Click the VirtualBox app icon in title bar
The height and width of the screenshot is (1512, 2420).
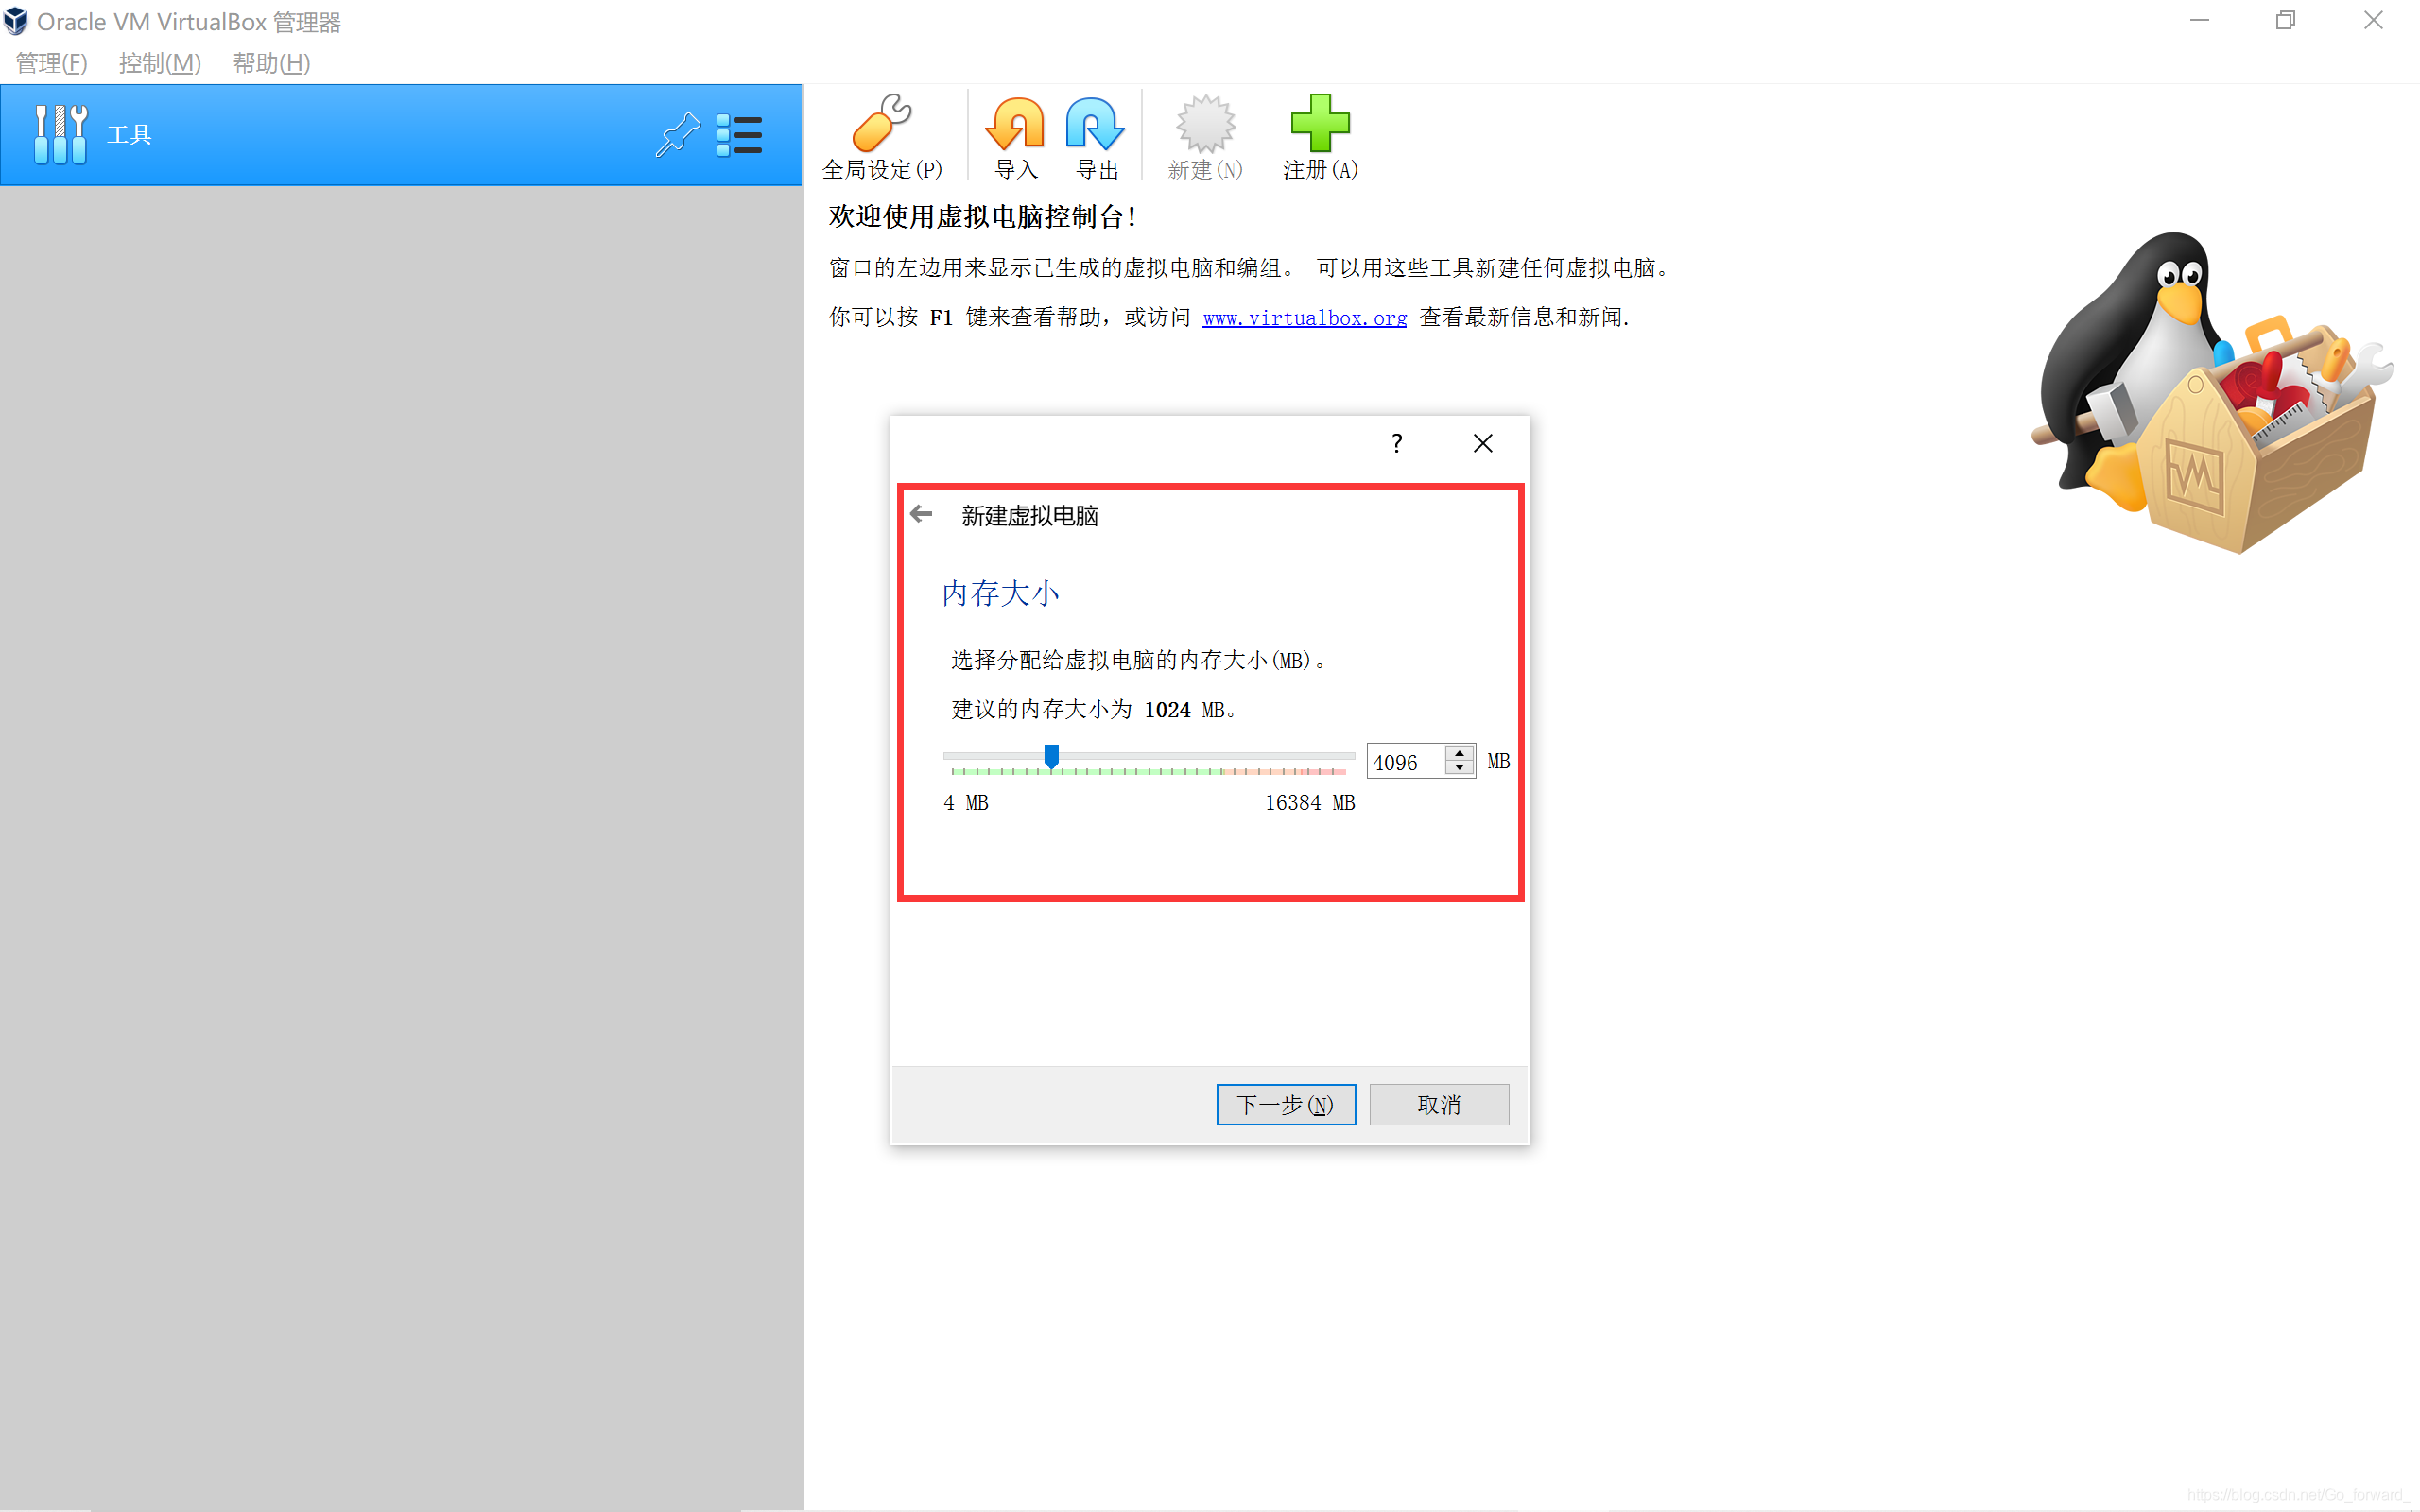[16, 21]
